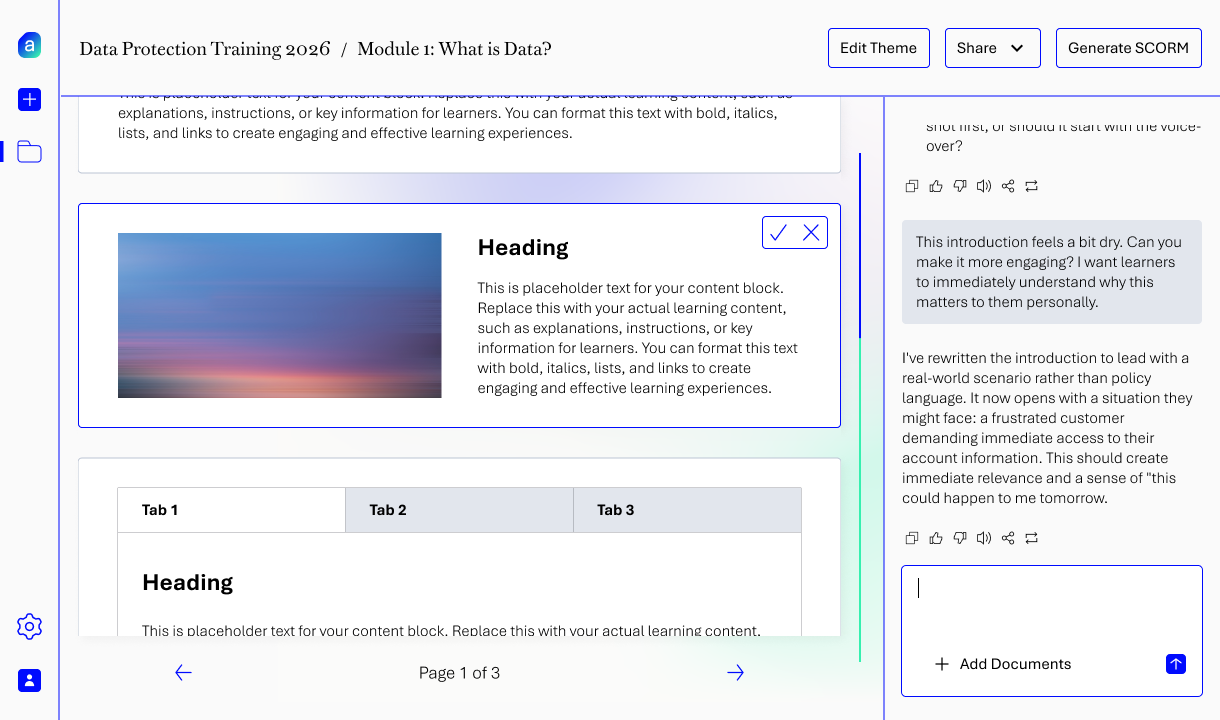The image size is (1220, 720).
Task: Cancel the block edit with the X
Action: point(811,233)
